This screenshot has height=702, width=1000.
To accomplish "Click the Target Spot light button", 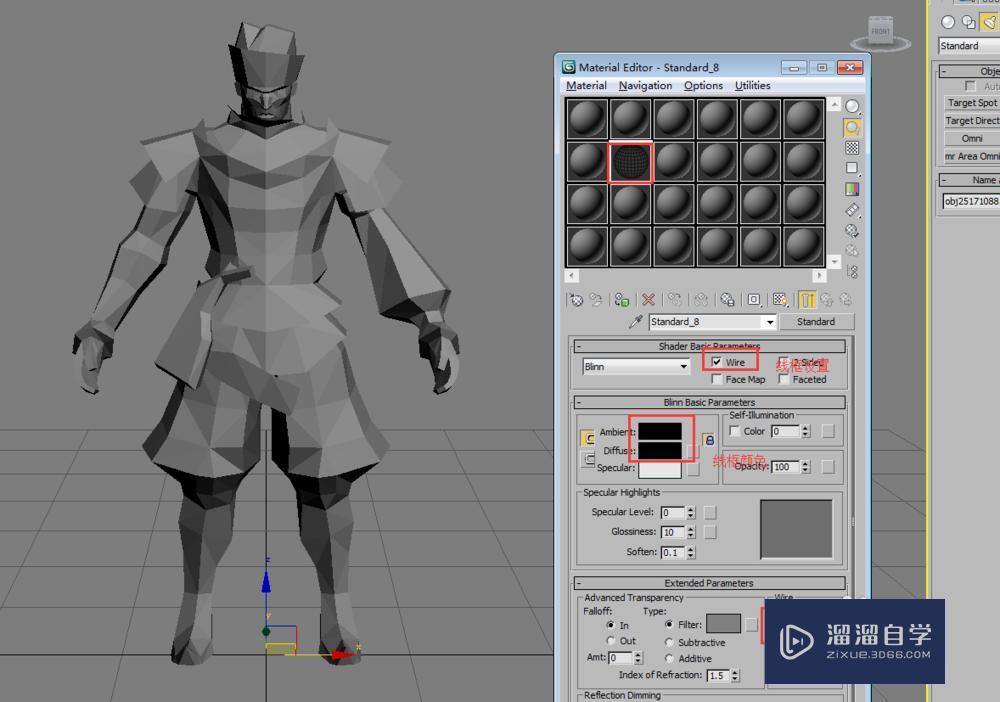I will pyautogui.click(x=971, y=103).
